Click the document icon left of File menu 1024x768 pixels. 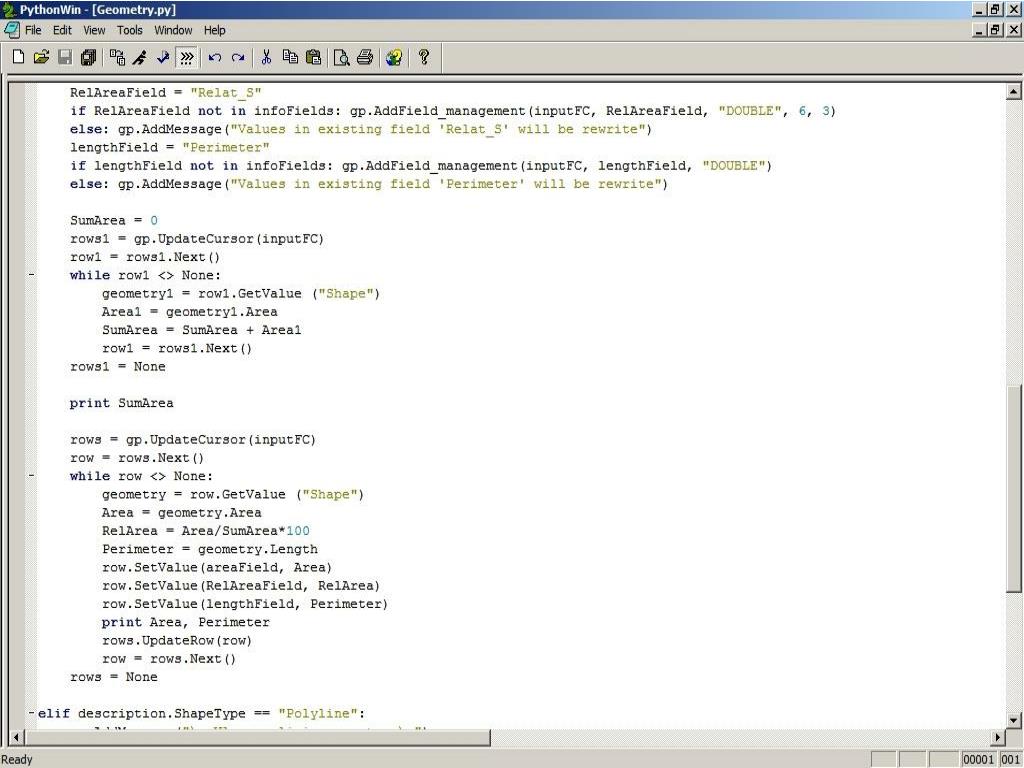11,30
